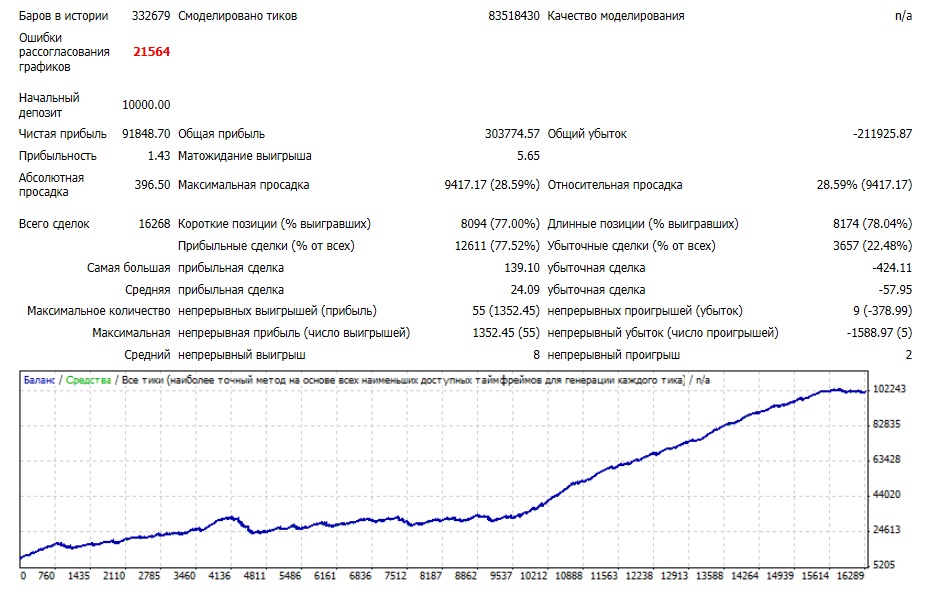Screen dimensions: 925x614
Task: Click the 'Баланс' legend label on chart
Action: pos(39,380)
